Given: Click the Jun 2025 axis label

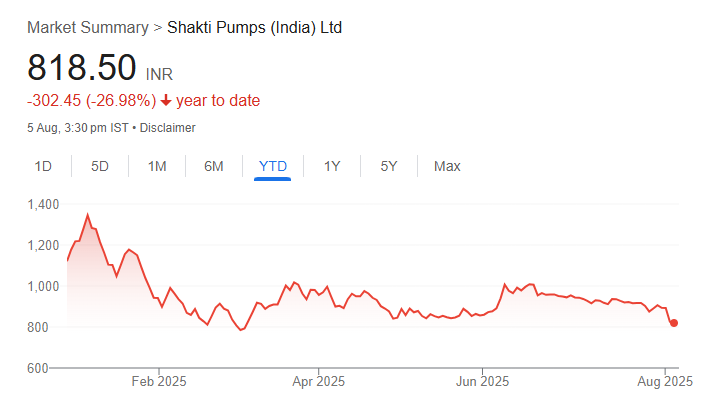Looking at the screenshot, I should pyautogui.click(x=482, y=381).
